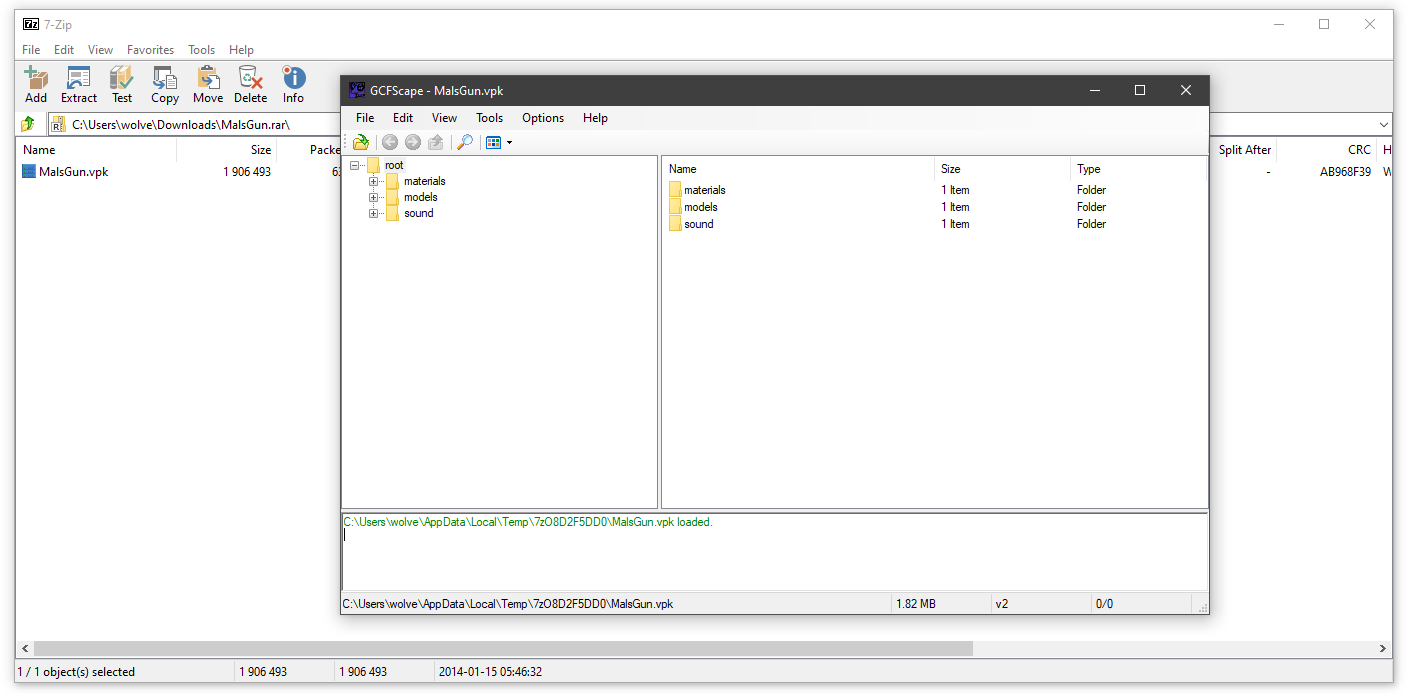
Task: Sort GCFScape list by Type column
Action: [x=1138, y=169]
